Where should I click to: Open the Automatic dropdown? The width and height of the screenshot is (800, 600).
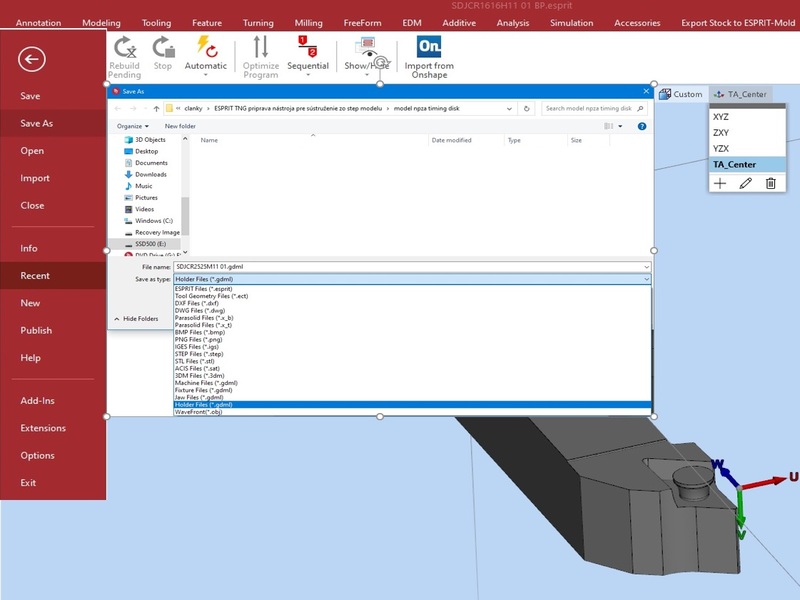click(x=206, y=76)
